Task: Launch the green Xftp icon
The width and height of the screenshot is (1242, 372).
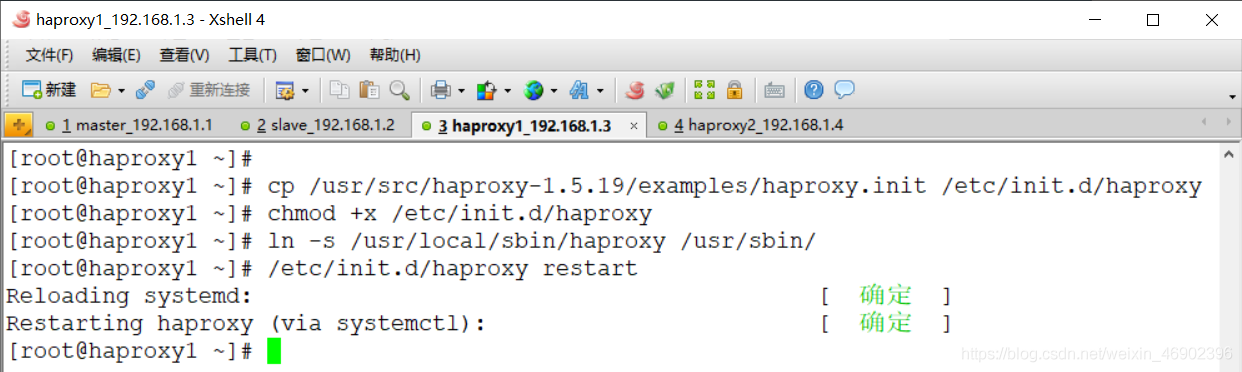Action: coord(665,90)
